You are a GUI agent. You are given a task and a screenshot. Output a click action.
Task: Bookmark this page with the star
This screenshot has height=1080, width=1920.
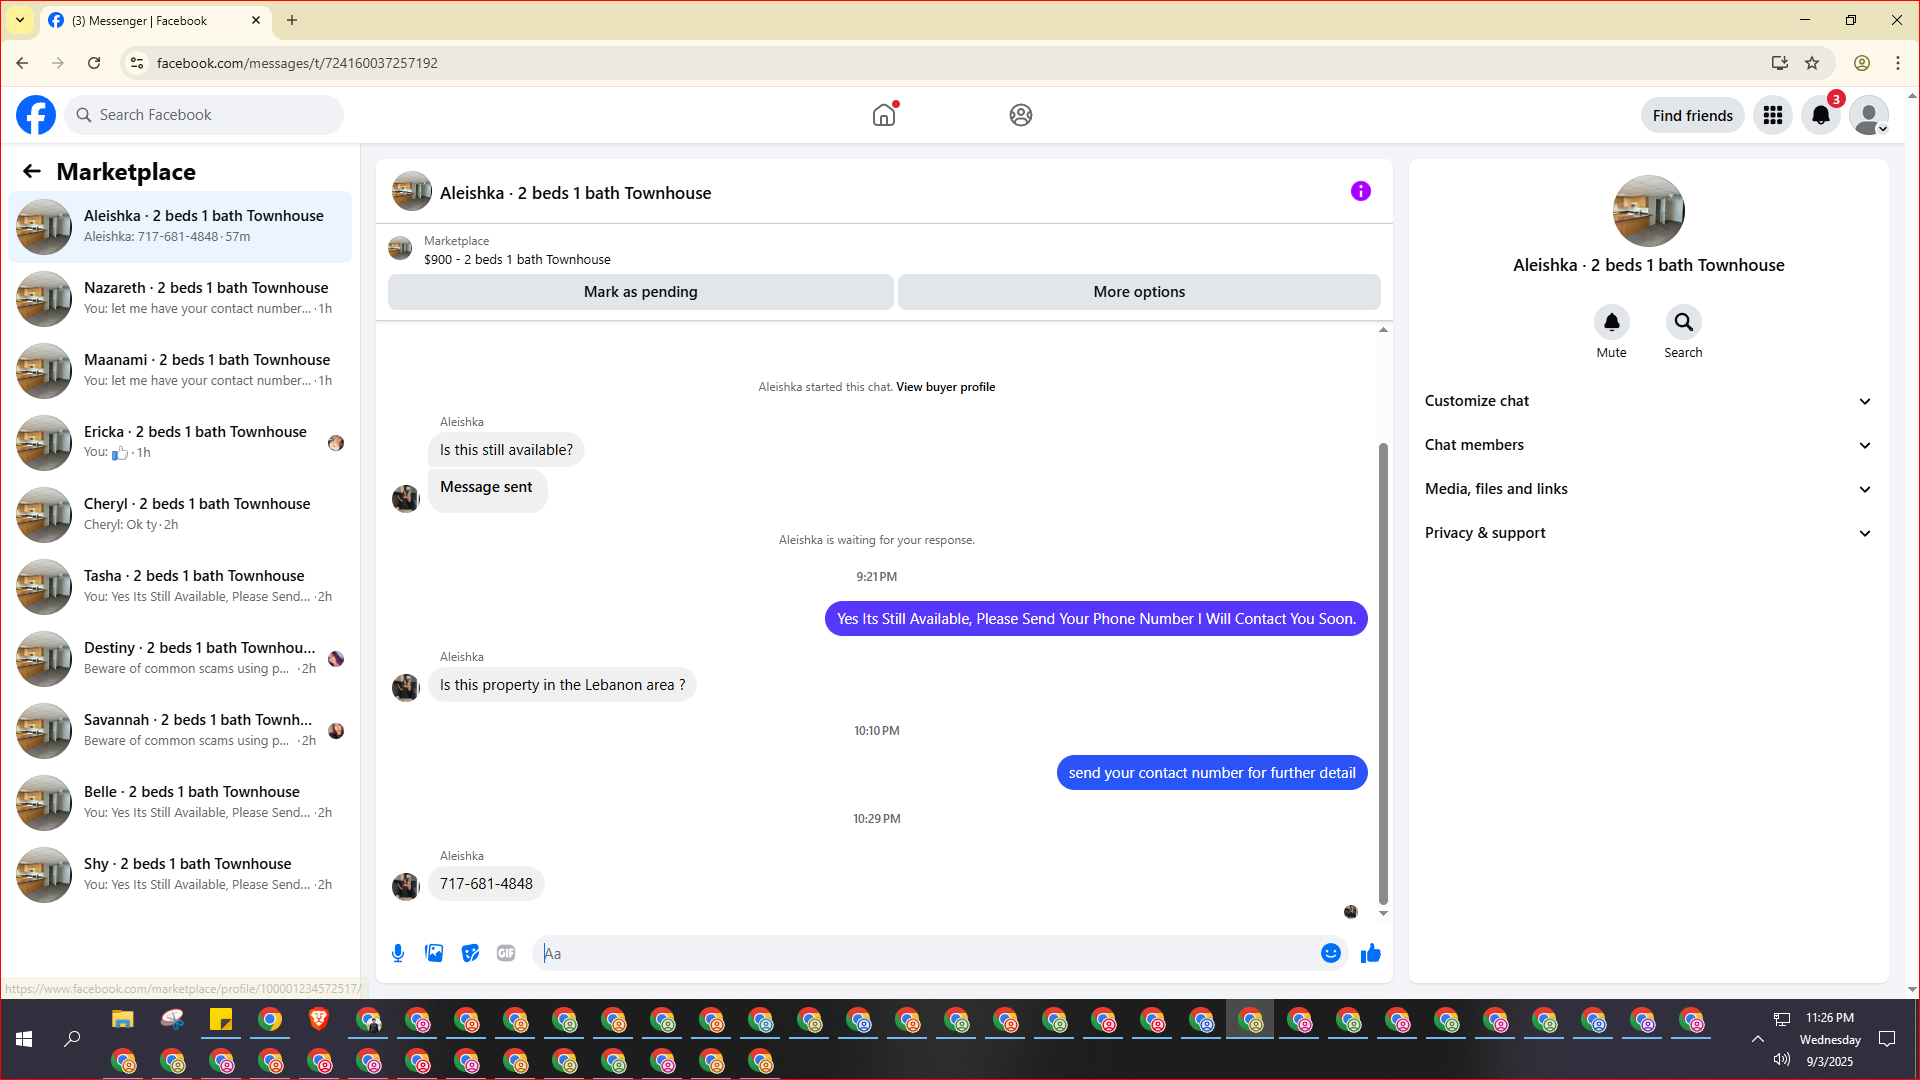1812,63
